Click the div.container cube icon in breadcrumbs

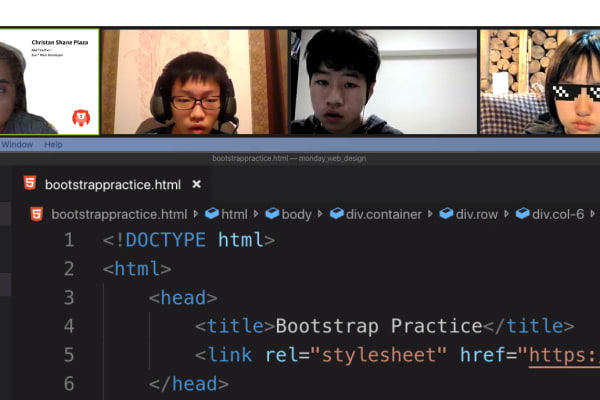(337, 213)
